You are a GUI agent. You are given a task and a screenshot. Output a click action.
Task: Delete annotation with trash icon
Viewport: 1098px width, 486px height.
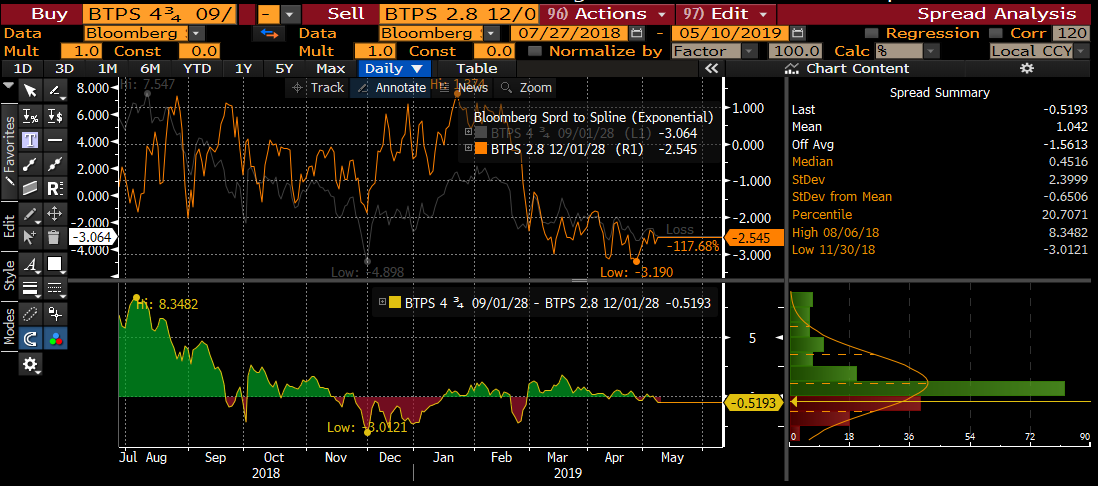55,237
